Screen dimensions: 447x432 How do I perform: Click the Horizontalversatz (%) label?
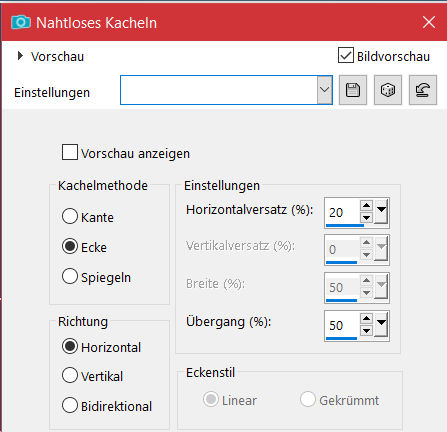pos(250,210)
